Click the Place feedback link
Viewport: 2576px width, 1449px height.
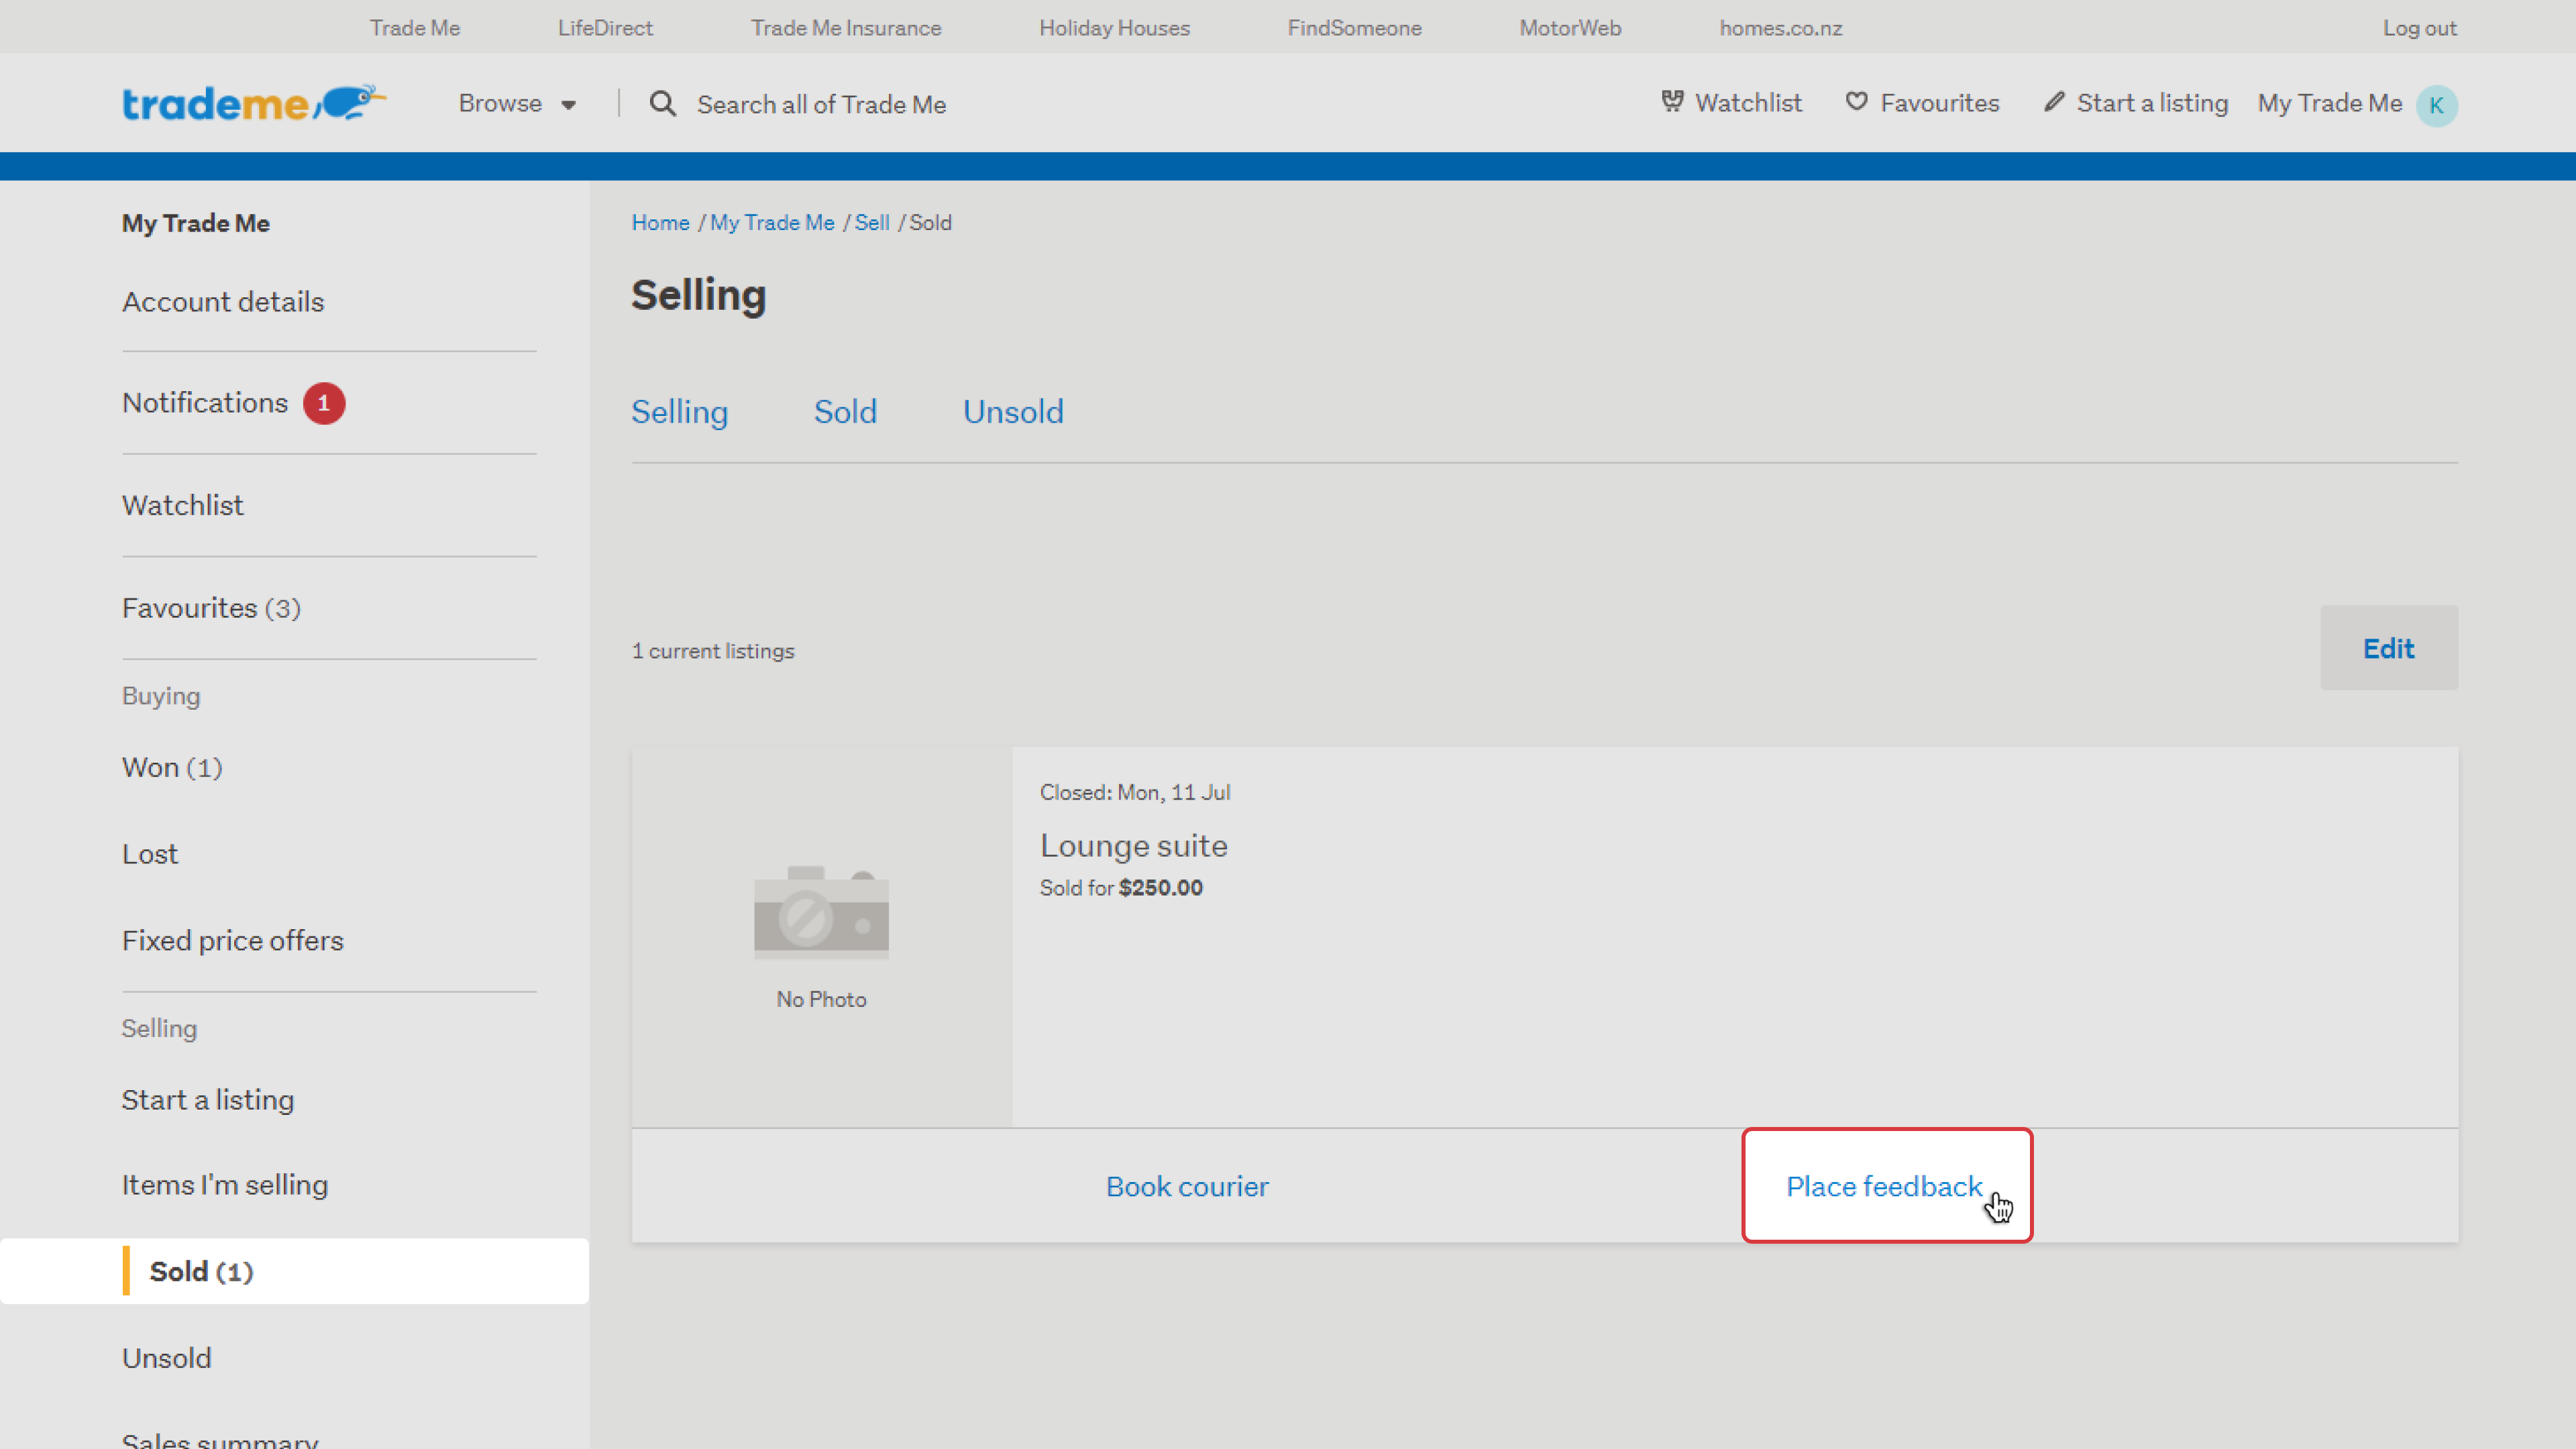1884,1186
